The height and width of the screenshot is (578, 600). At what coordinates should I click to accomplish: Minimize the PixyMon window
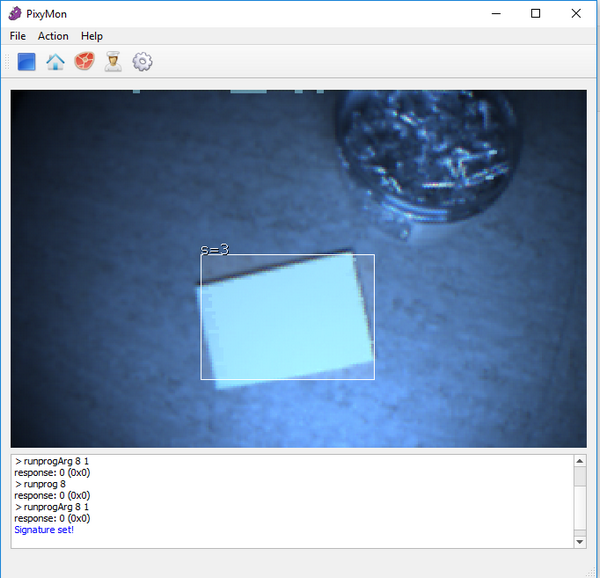(x=496, y=14)
